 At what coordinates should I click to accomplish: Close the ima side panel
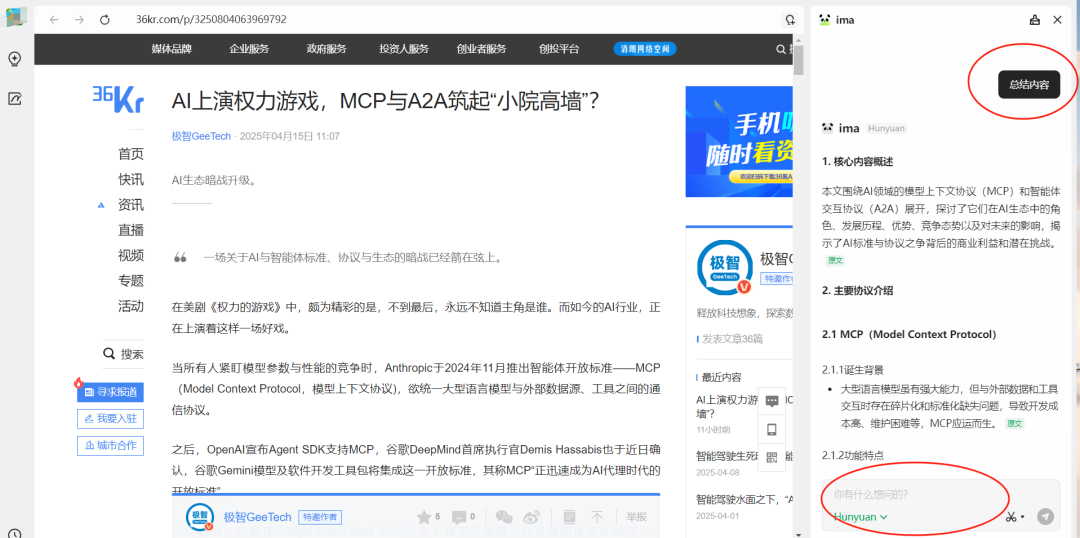coord(1057,20)
